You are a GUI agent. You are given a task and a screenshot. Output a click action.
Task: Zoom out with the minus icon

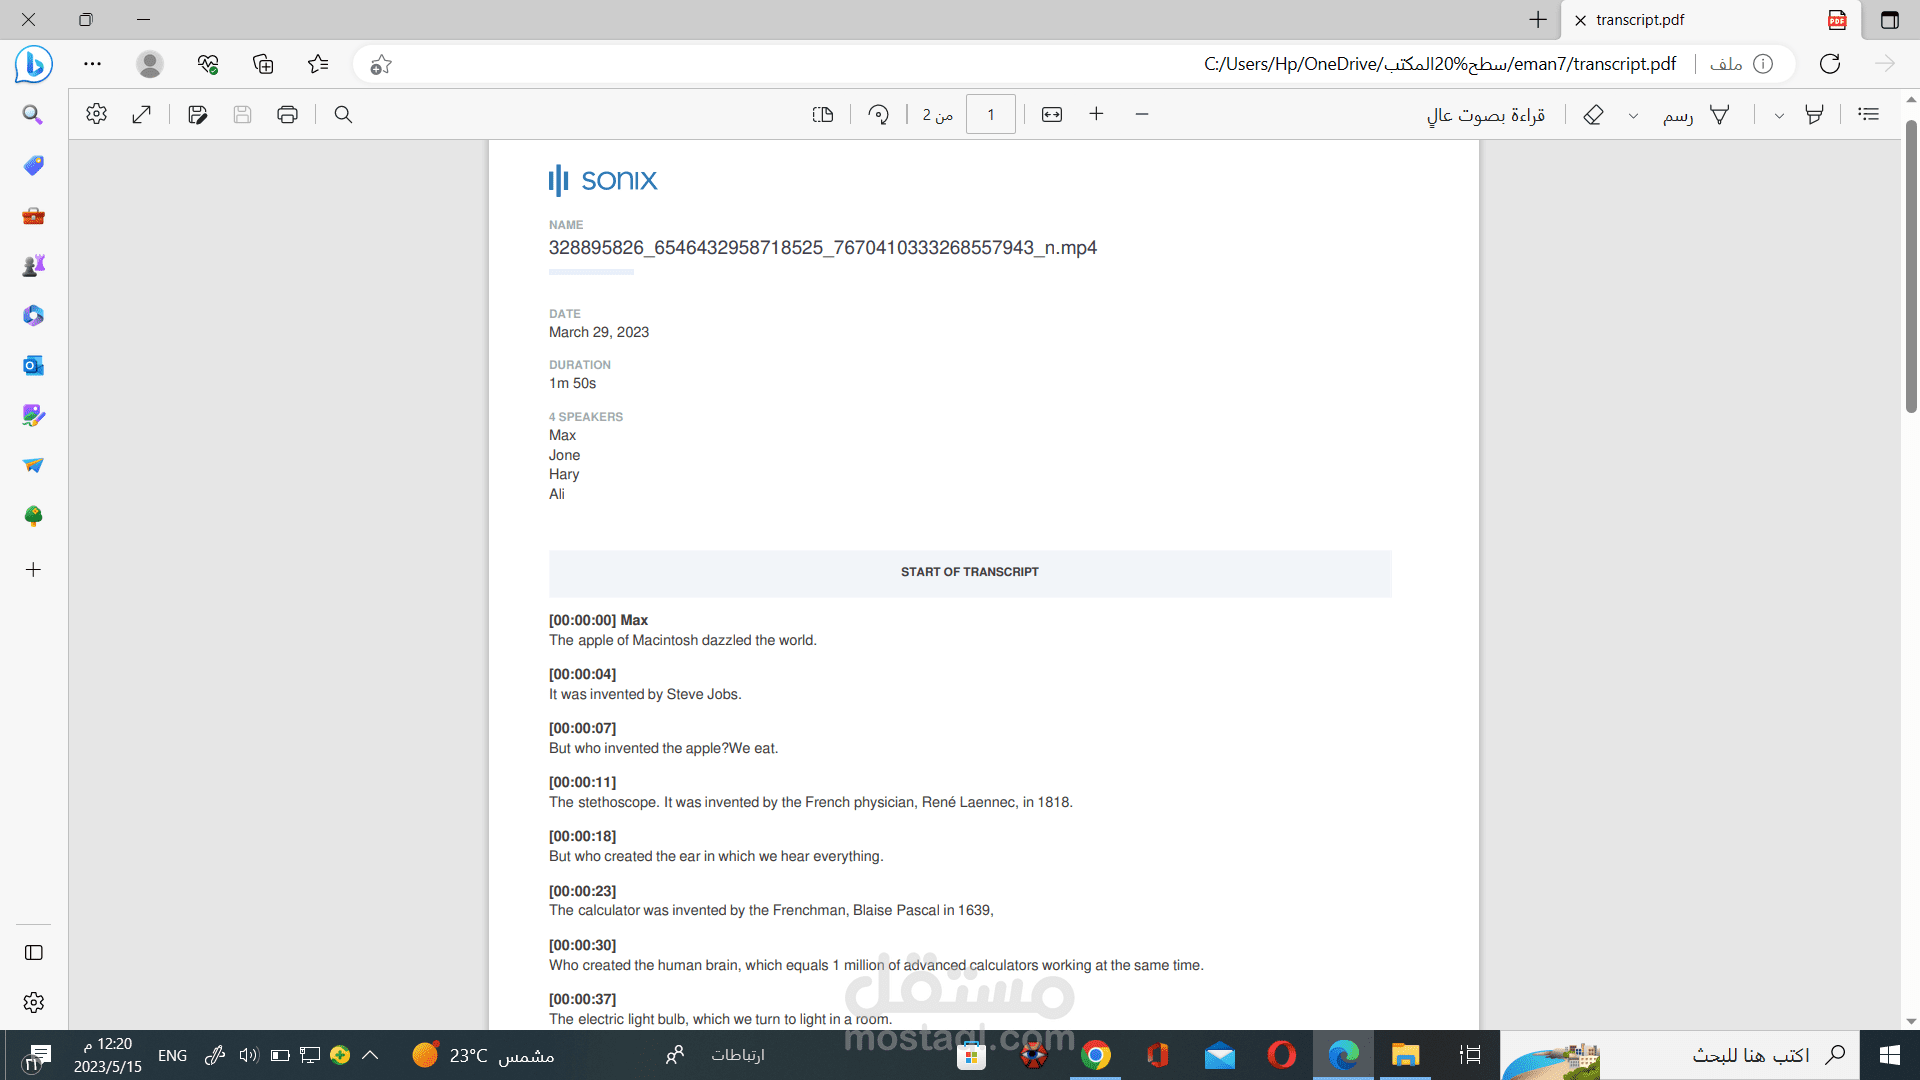[1141, 114]
